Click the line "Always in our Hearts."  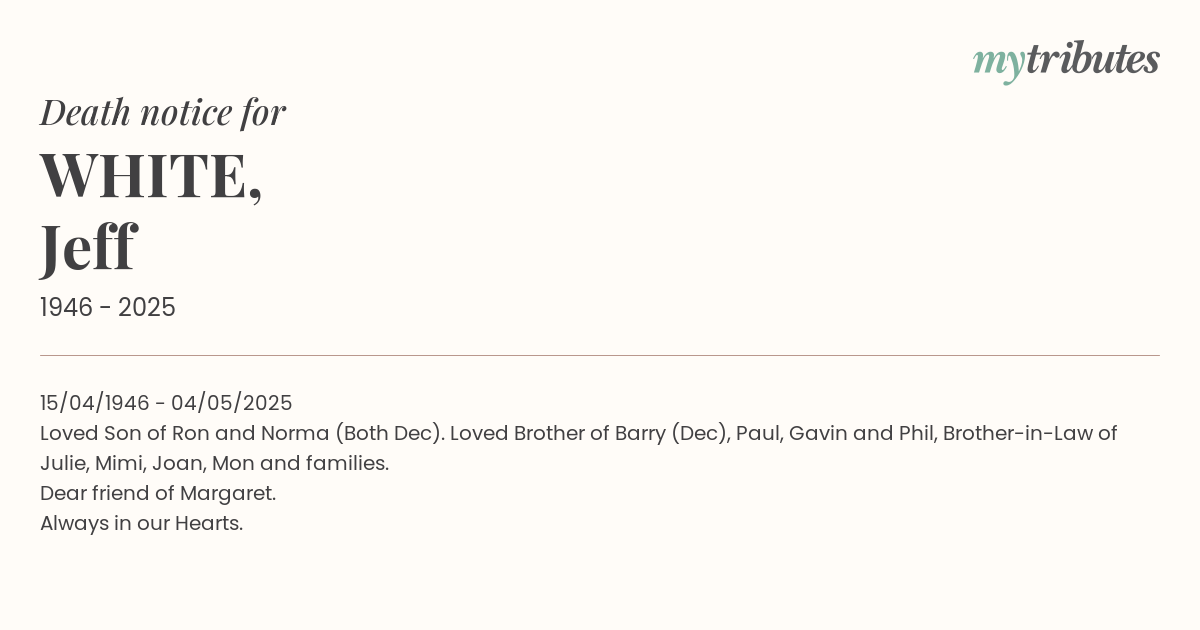coord(141,523)
